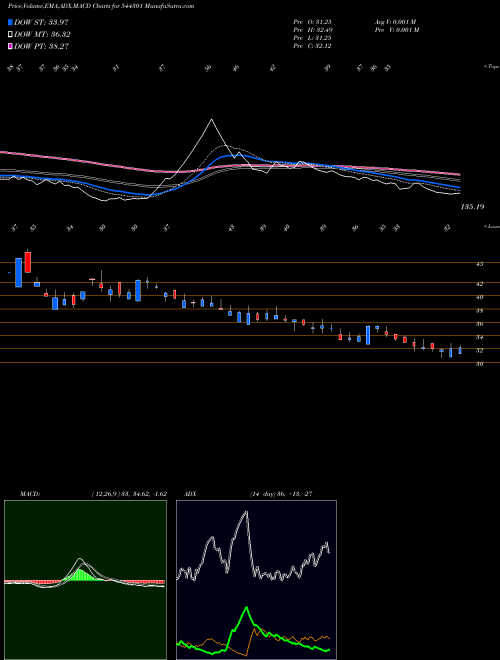Click the 30 price axis label

[x=479, y=364]
